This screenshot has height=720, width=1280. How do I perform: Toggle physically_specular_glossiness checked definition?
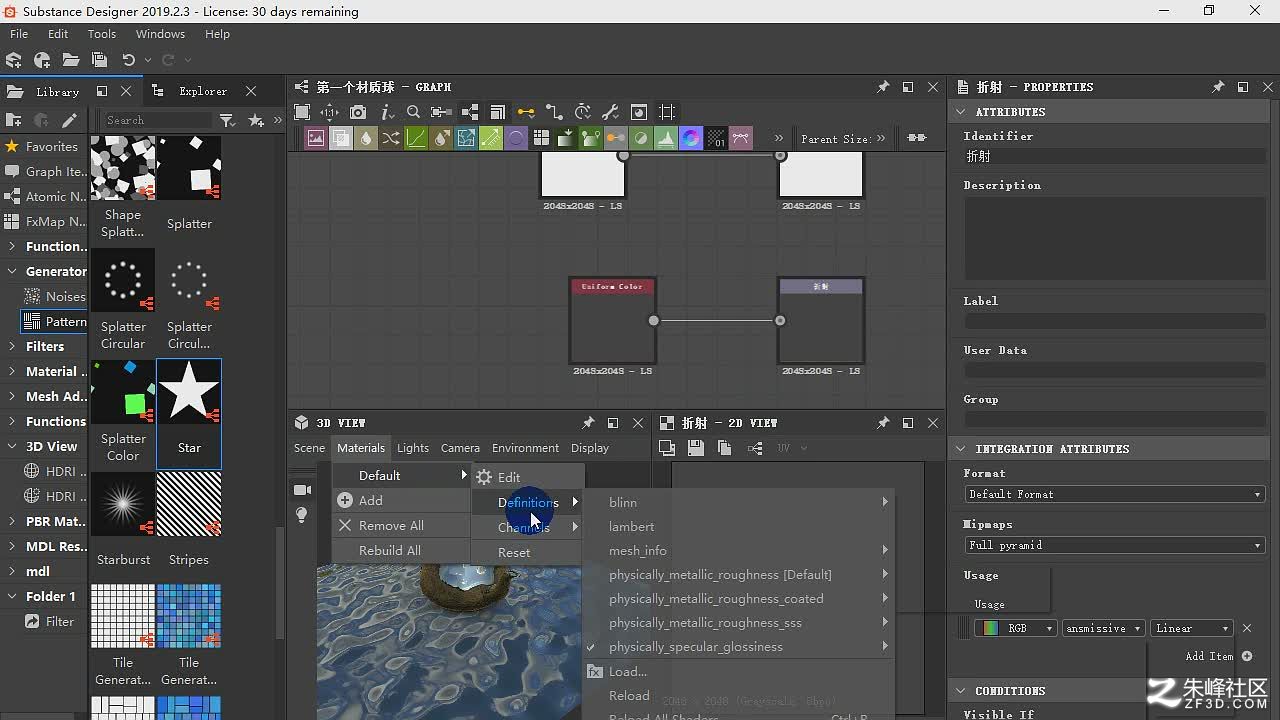pos(737,647)
